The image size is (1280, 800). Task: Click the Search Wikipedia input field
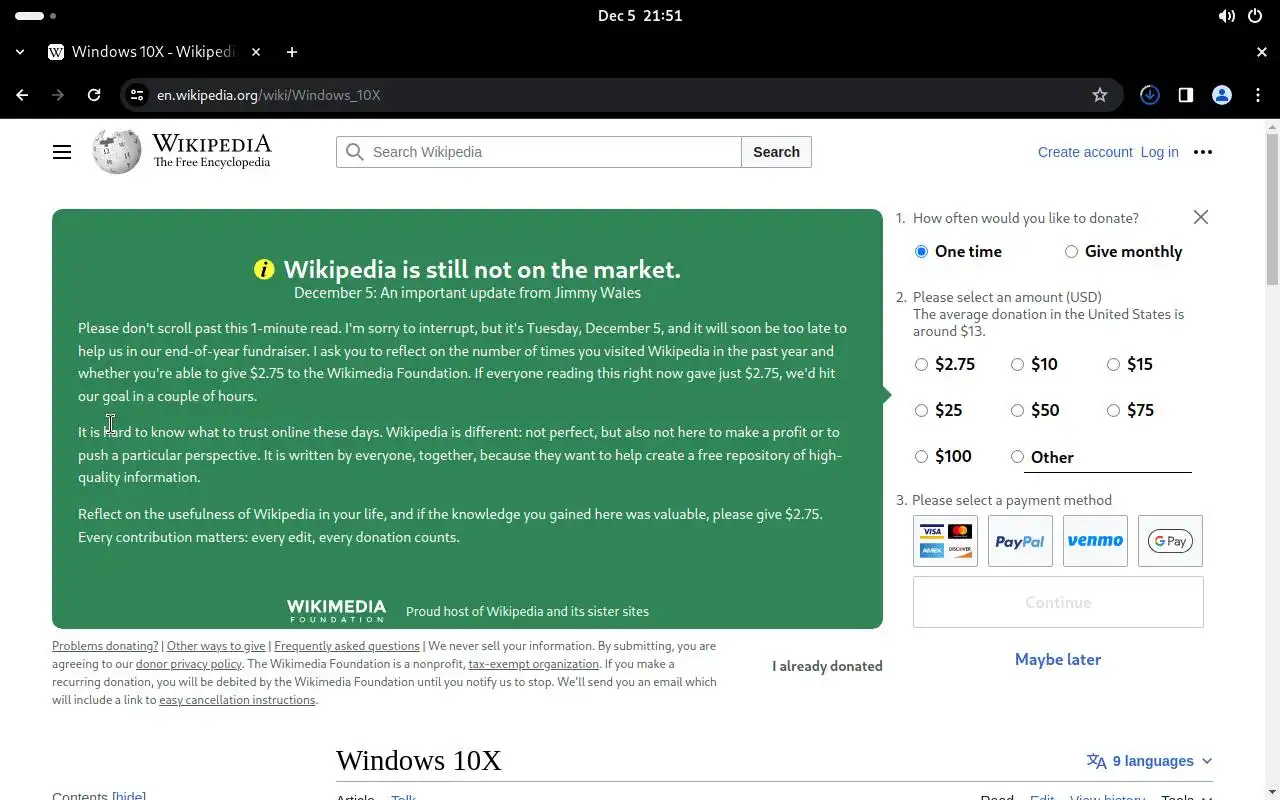(539, 152)
